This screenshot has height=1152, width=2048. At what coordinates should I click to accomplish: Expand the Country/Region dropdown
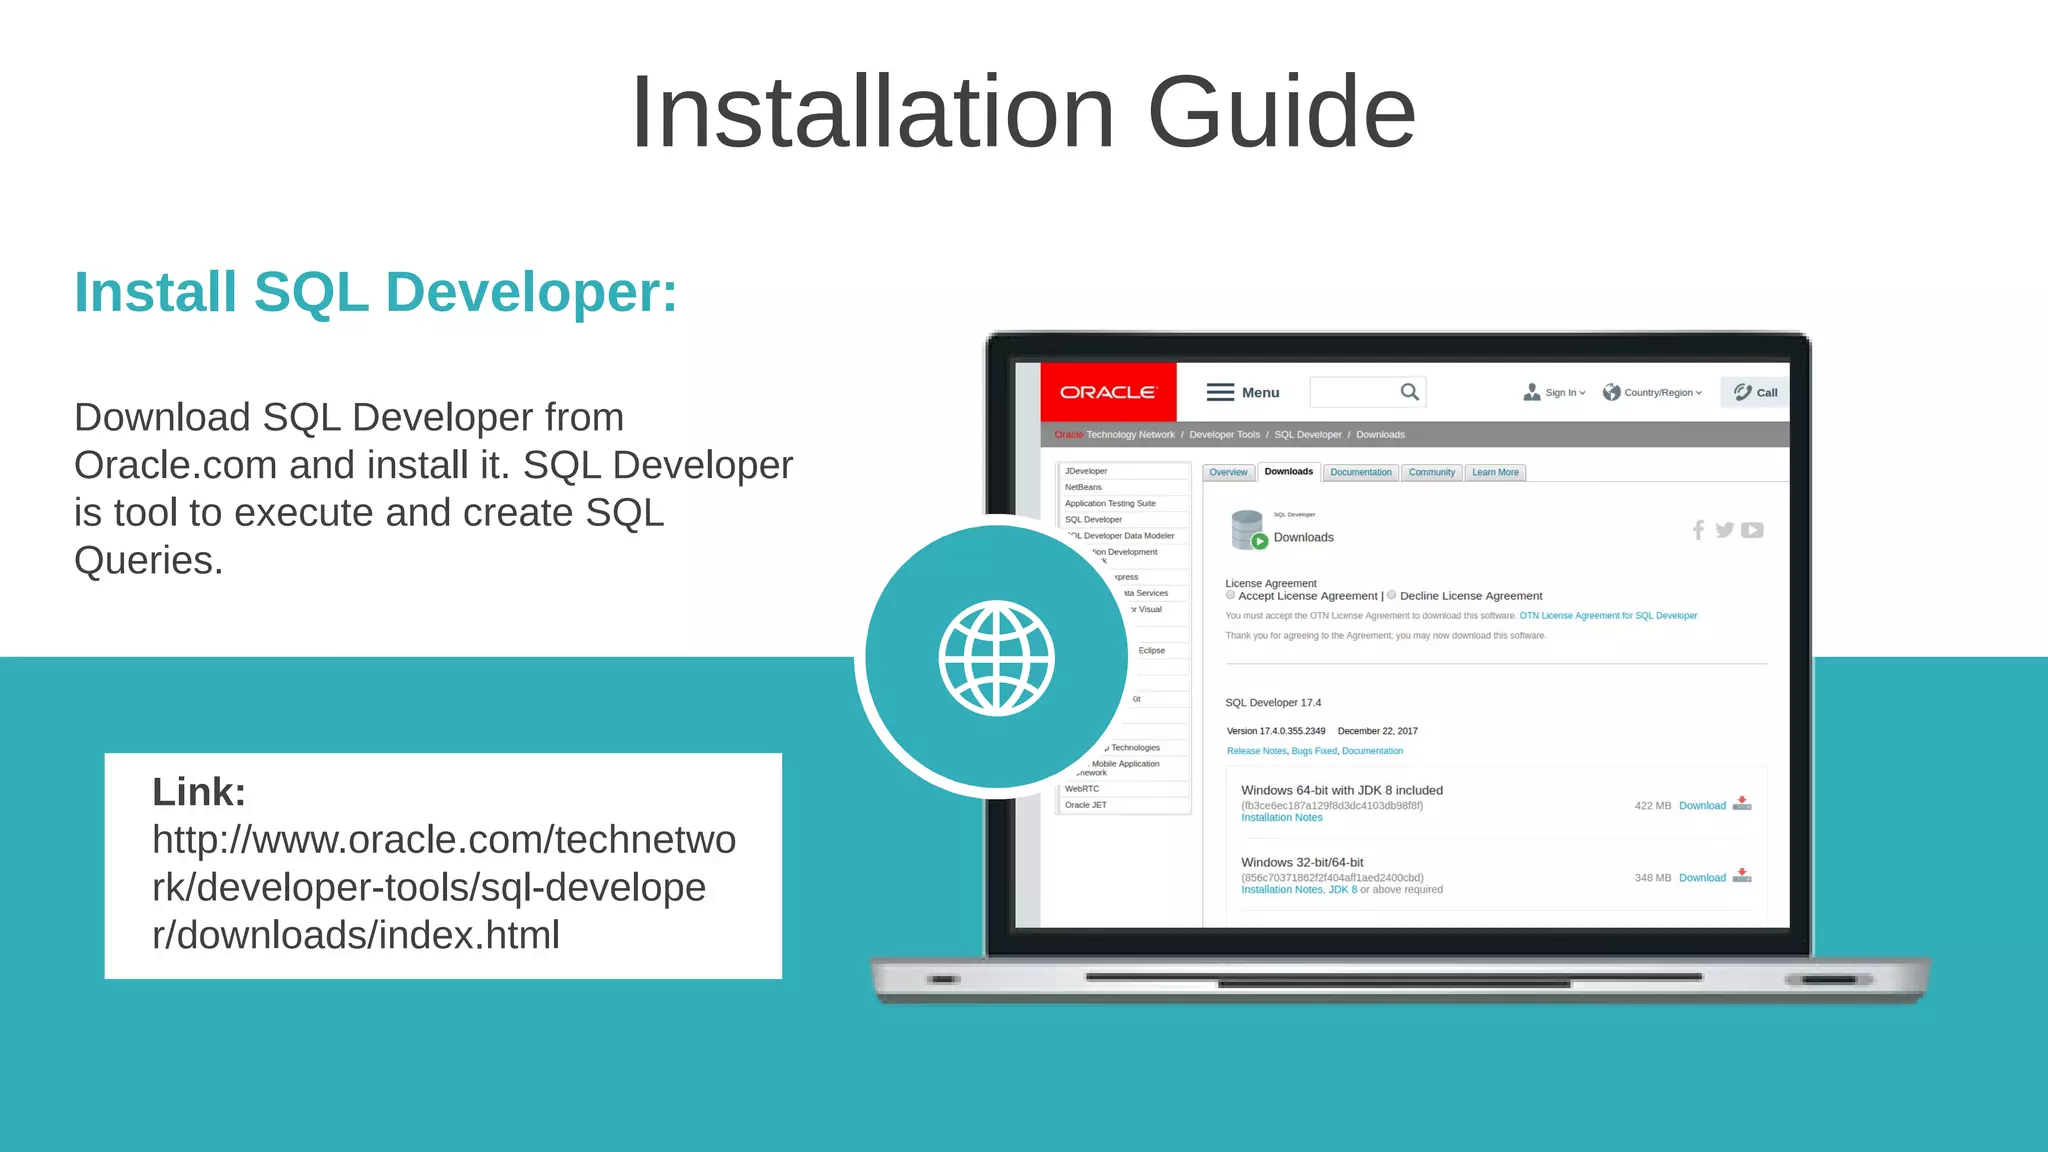coord(1661,393)
